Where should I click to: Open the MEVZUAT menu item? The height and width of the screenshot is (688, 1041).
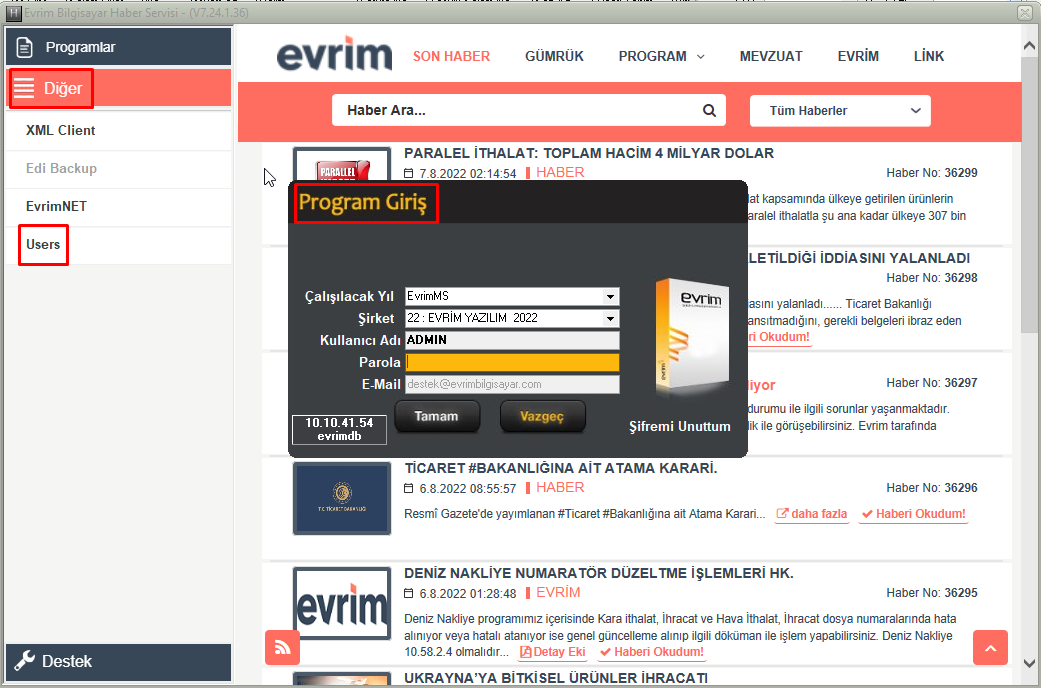771,56
